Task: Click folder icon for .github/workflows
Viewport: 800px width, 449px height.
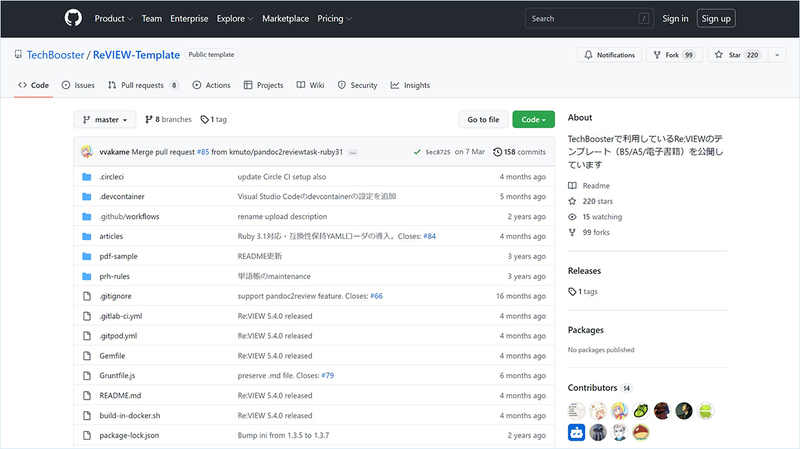Action: coord(87,216)
